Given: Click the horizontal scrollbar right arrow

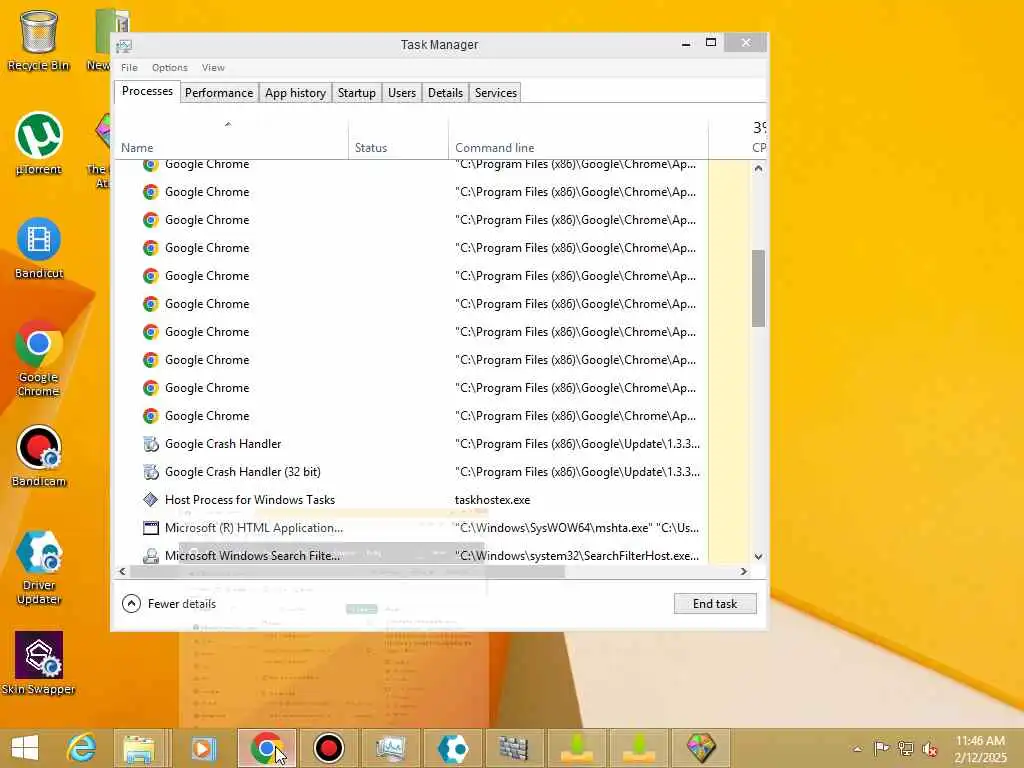Looking at the screenshot, I should (743, 571).
